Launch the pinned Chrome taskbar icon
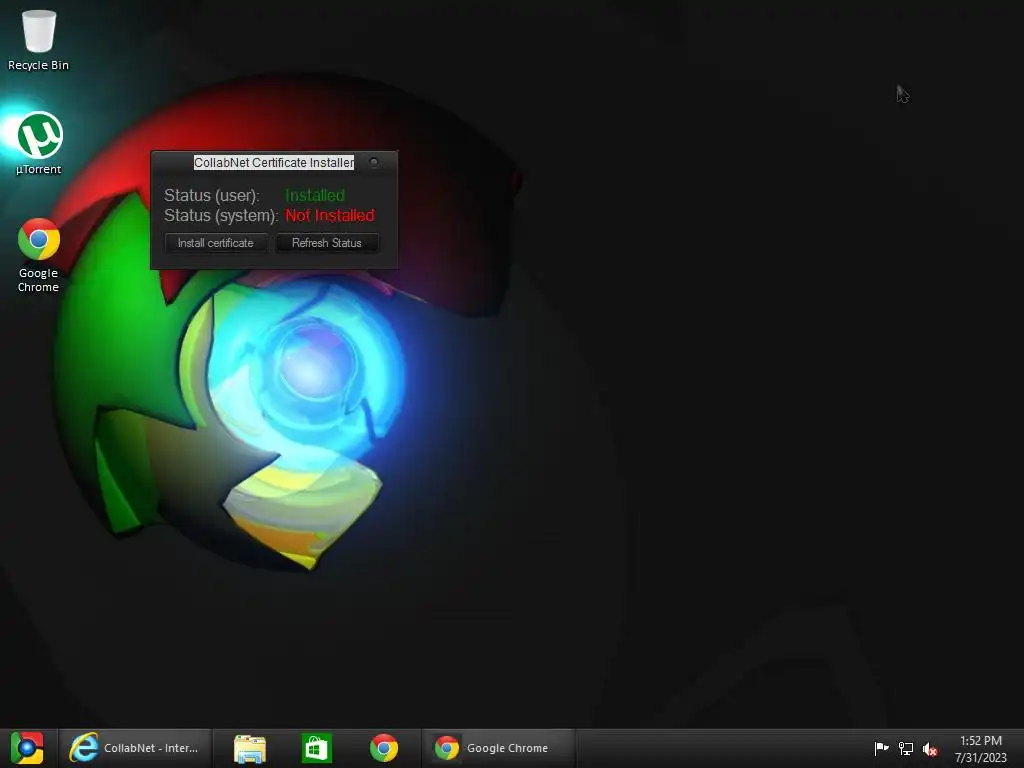 [x=384, y=748]
